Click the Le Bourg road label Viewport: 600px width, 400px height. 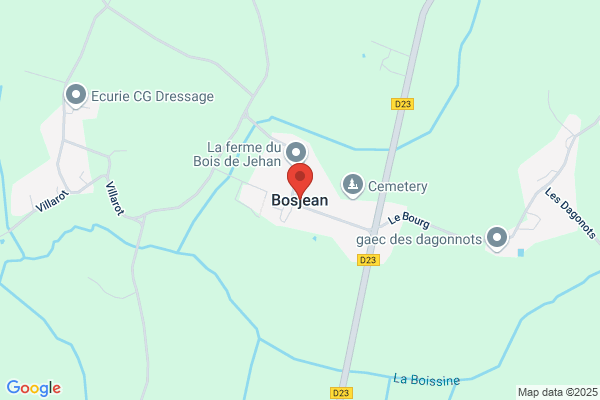point(409,220)
